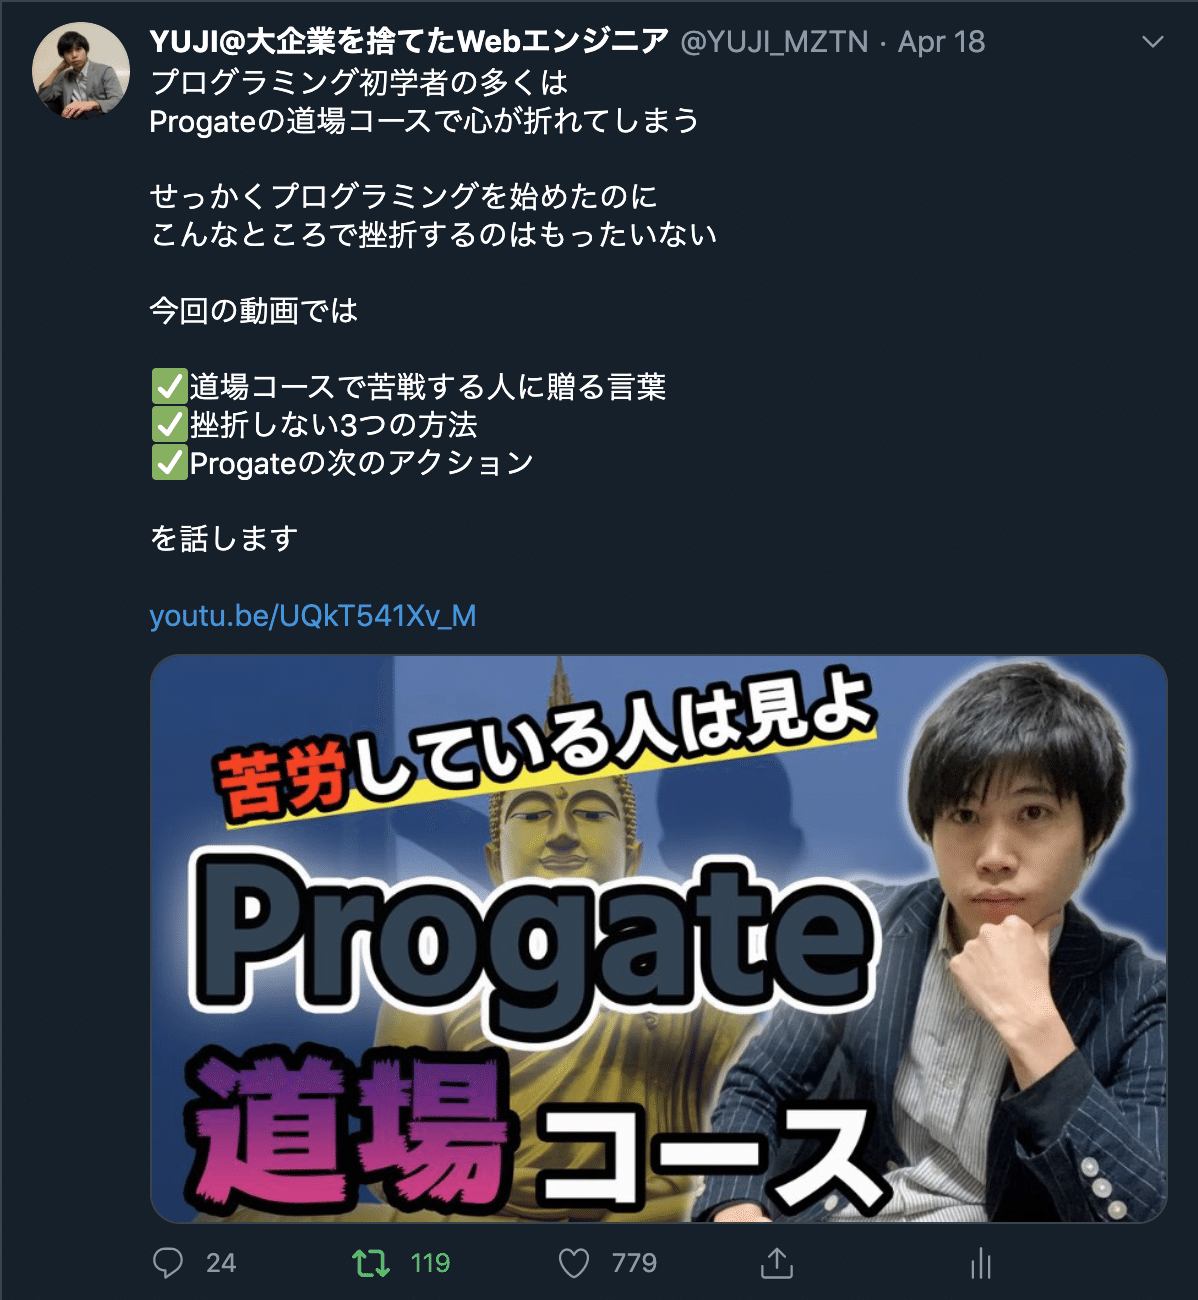Click the tweet text line を話します

pyautogui.click(x=224, y=538)
